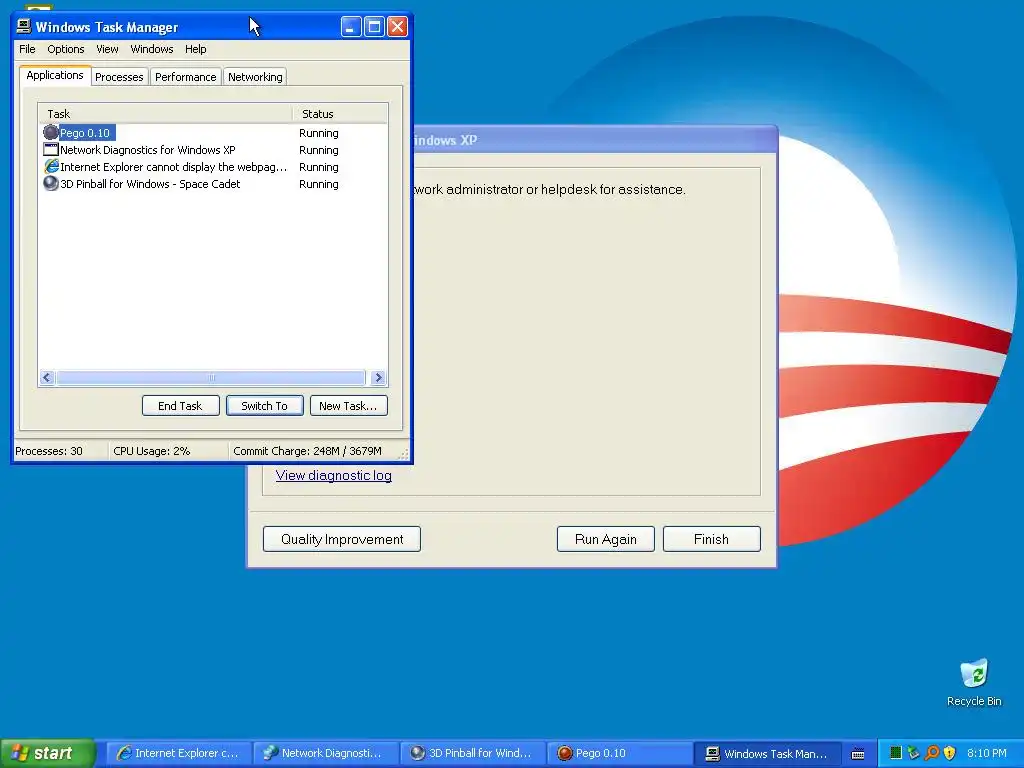
Task: Click the Task Manager title bar icon
Action: pyautogui.click(x=24, y=26)
